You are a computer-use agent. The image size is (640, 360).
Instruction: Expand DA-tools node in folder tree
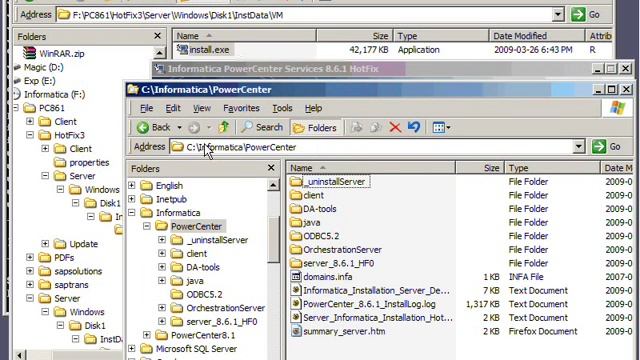click(x=162, y=267)
